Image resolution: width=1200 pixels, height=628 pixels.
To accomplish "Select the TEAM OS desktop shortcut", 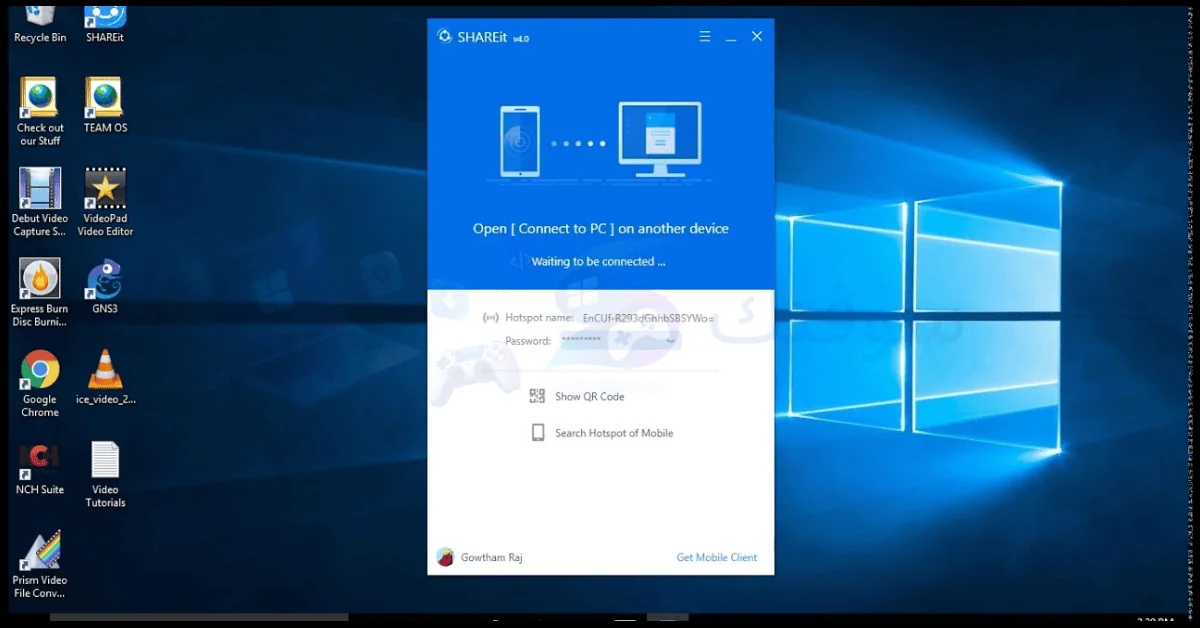I will (x=105, y=106).
